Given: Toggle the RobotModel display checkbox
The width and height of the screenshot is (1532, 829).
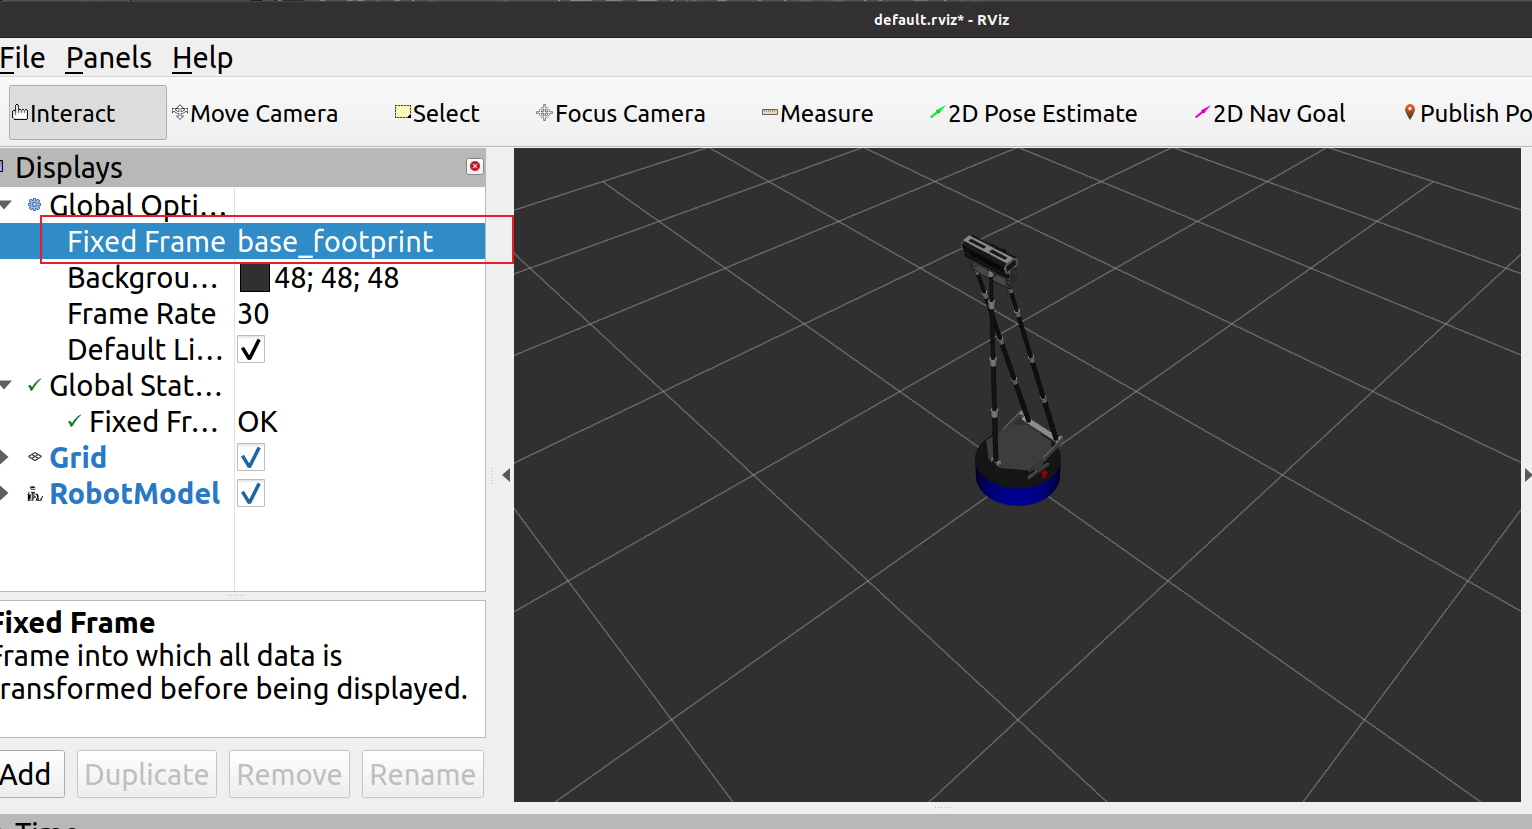Looking at the screenshot, I should 251,494.
